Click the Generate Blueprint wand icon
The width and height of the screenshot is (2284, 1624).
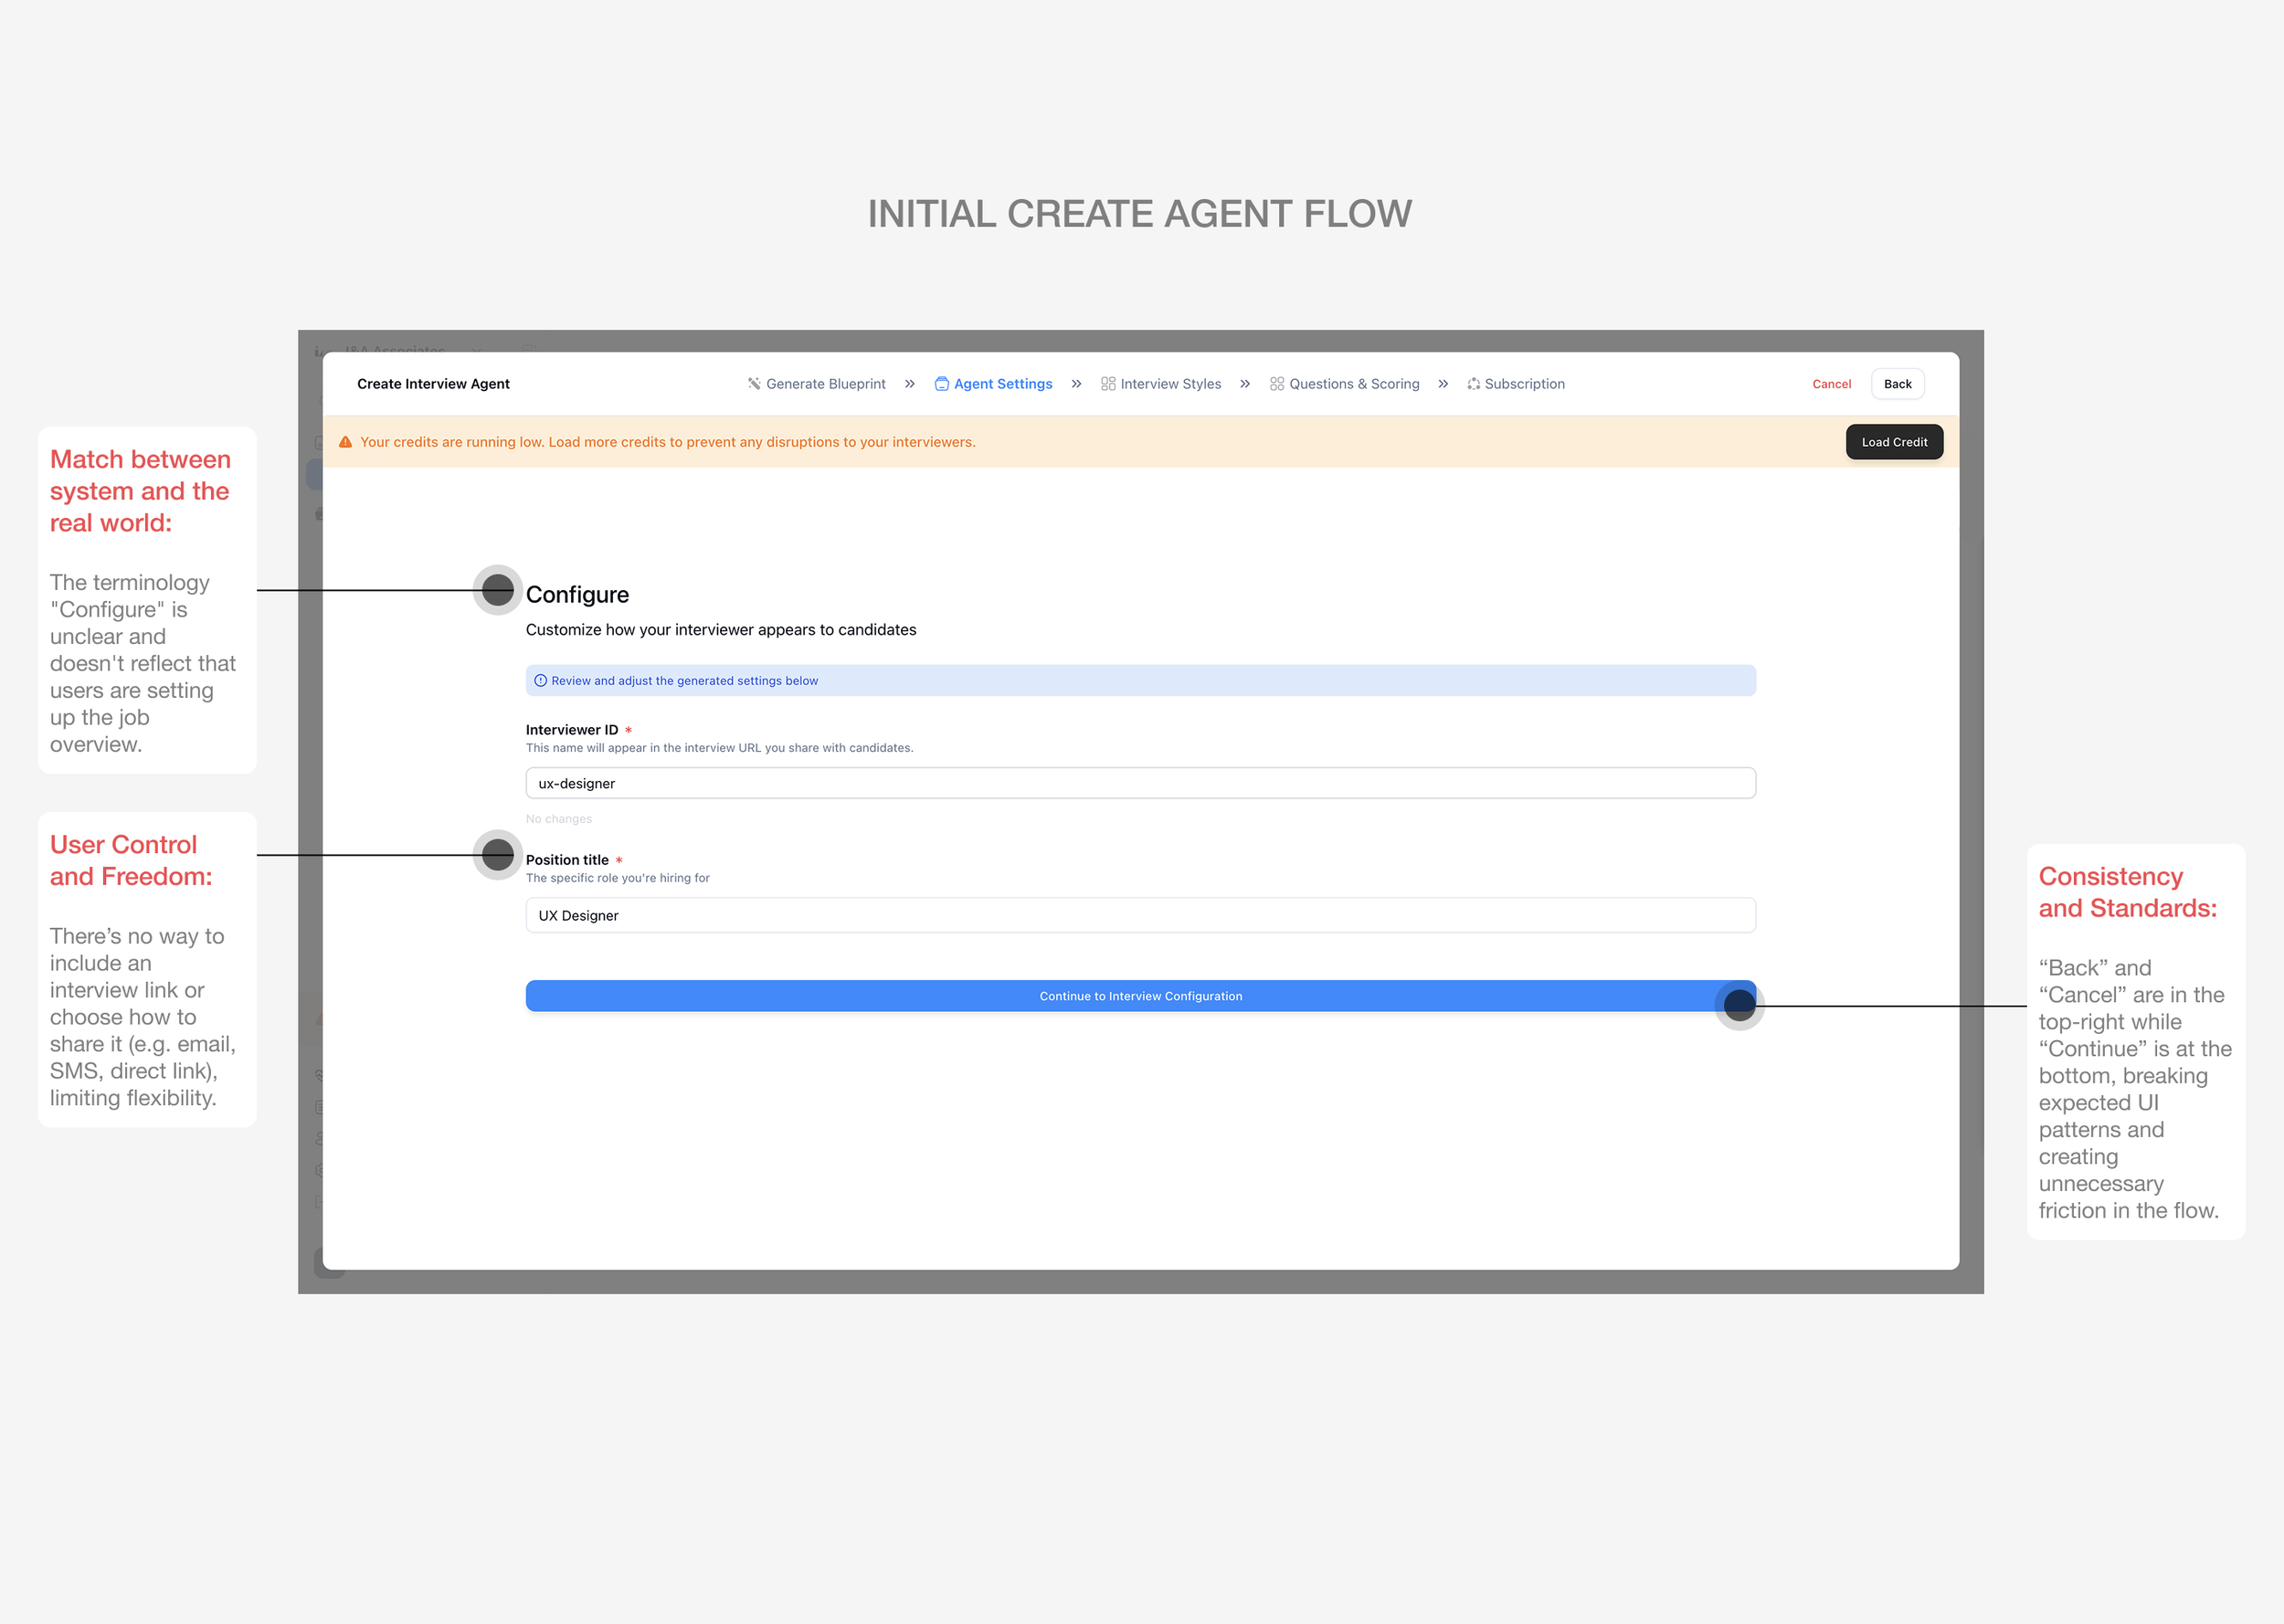[x=754, y=384]
